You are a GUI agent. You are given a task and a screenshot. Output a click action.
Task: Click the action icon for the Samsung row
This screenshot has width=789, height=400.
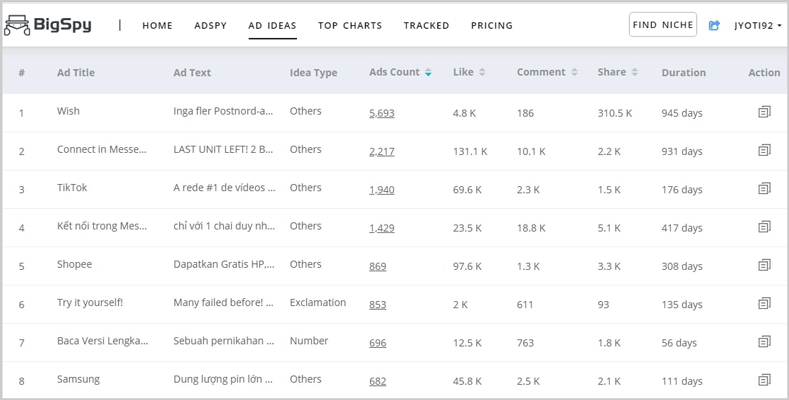pyautogui.click(x=764, y=380)
